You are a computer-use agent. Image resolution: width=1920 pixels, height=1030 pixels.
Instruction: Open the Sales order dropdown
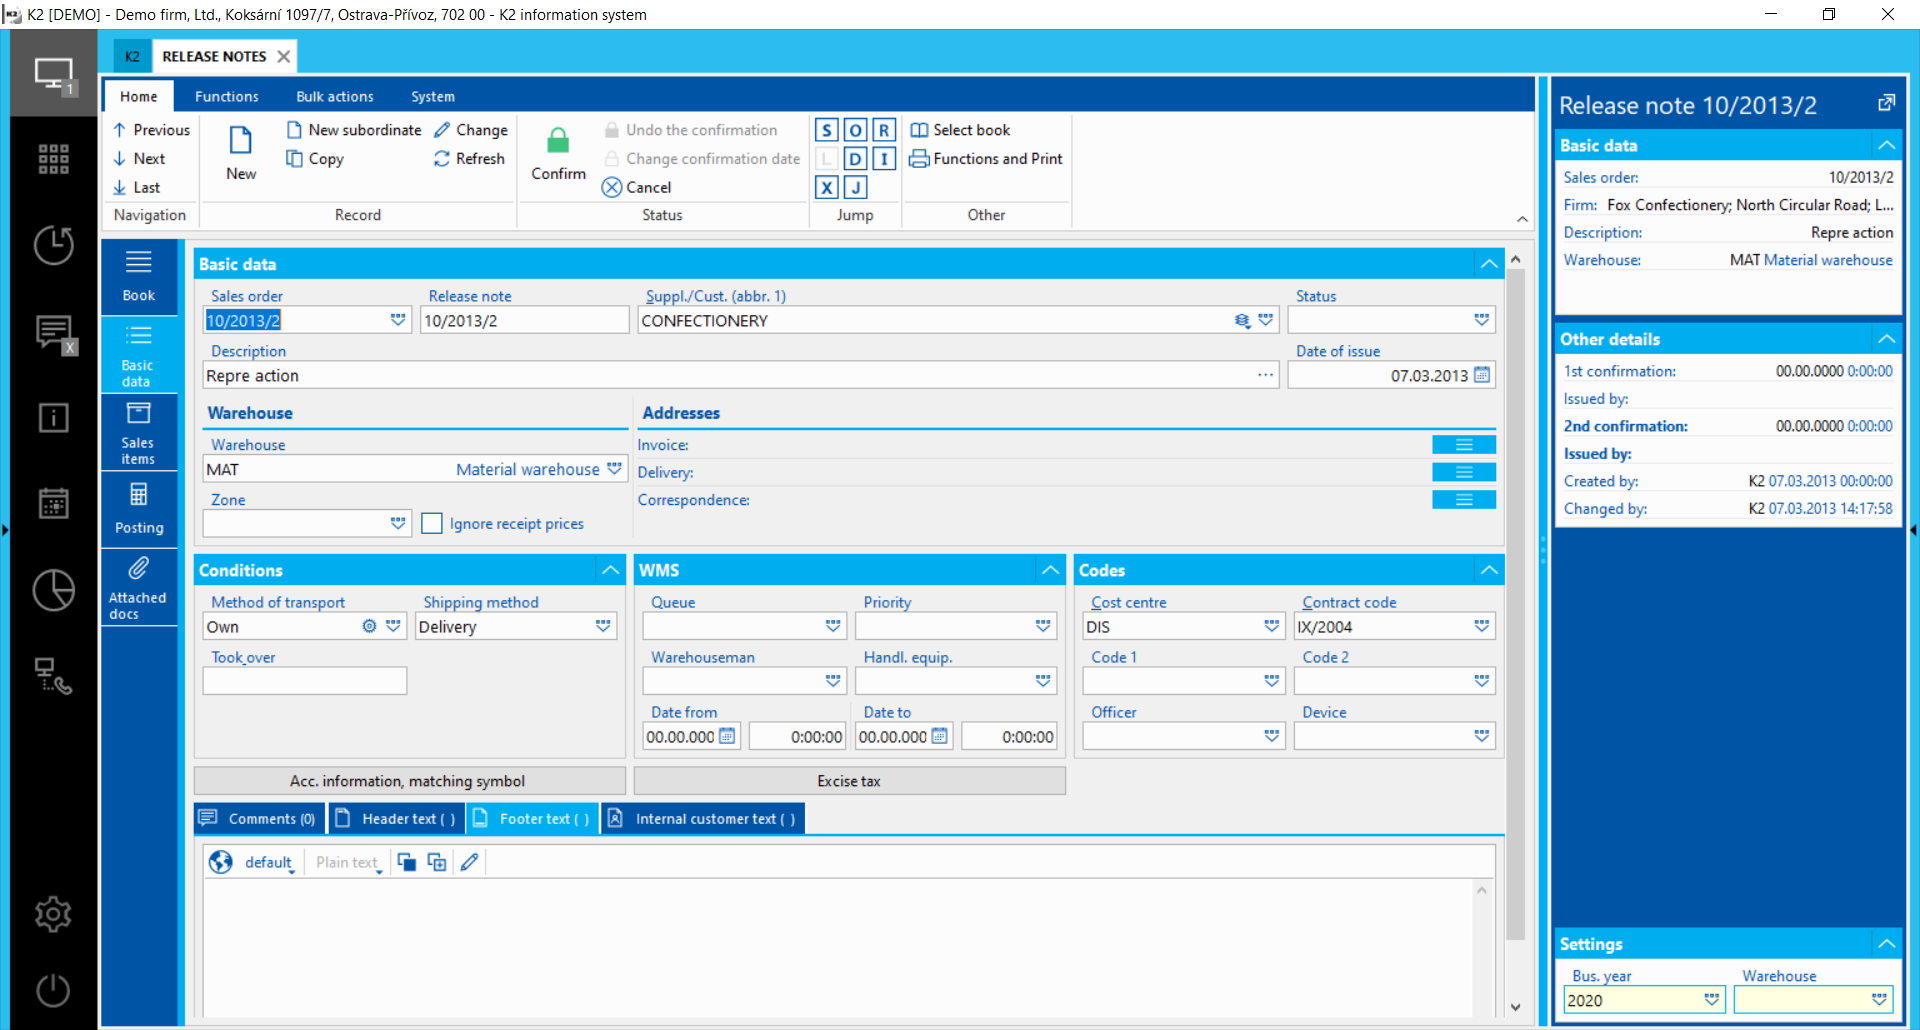point(398,320)
